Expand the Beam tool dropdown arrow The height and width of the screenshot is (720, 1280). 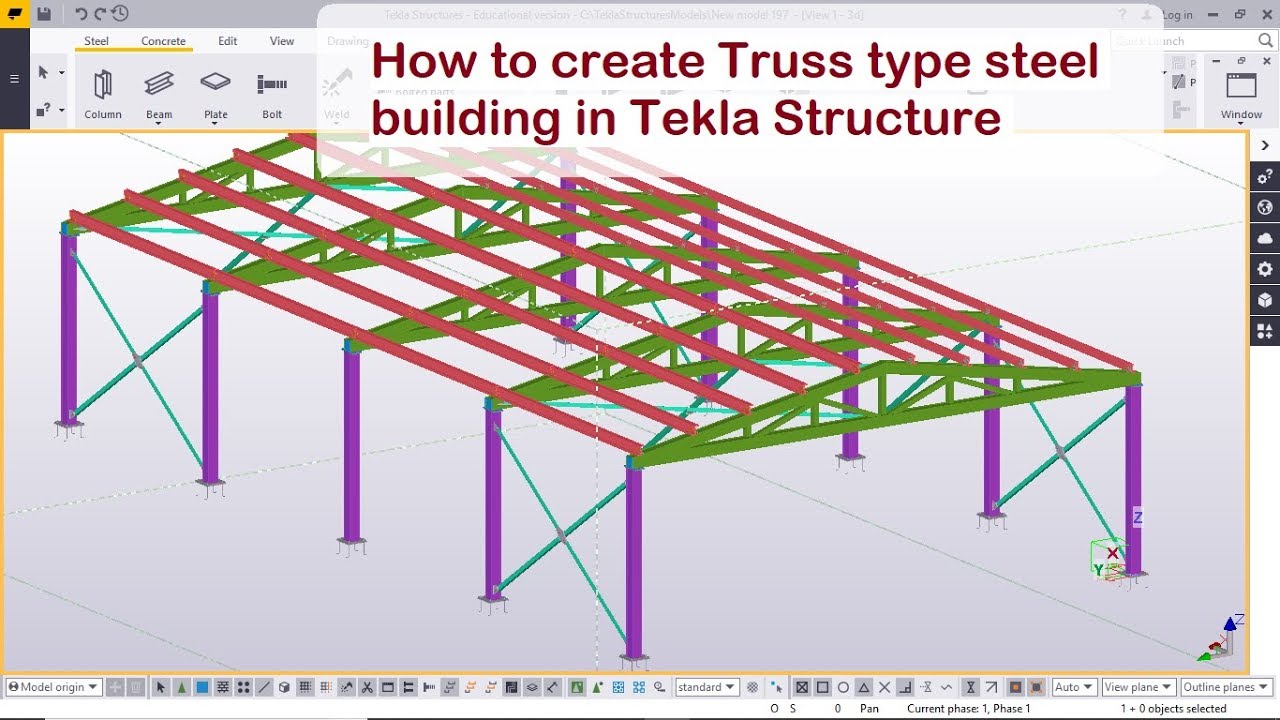click(159, 124)
